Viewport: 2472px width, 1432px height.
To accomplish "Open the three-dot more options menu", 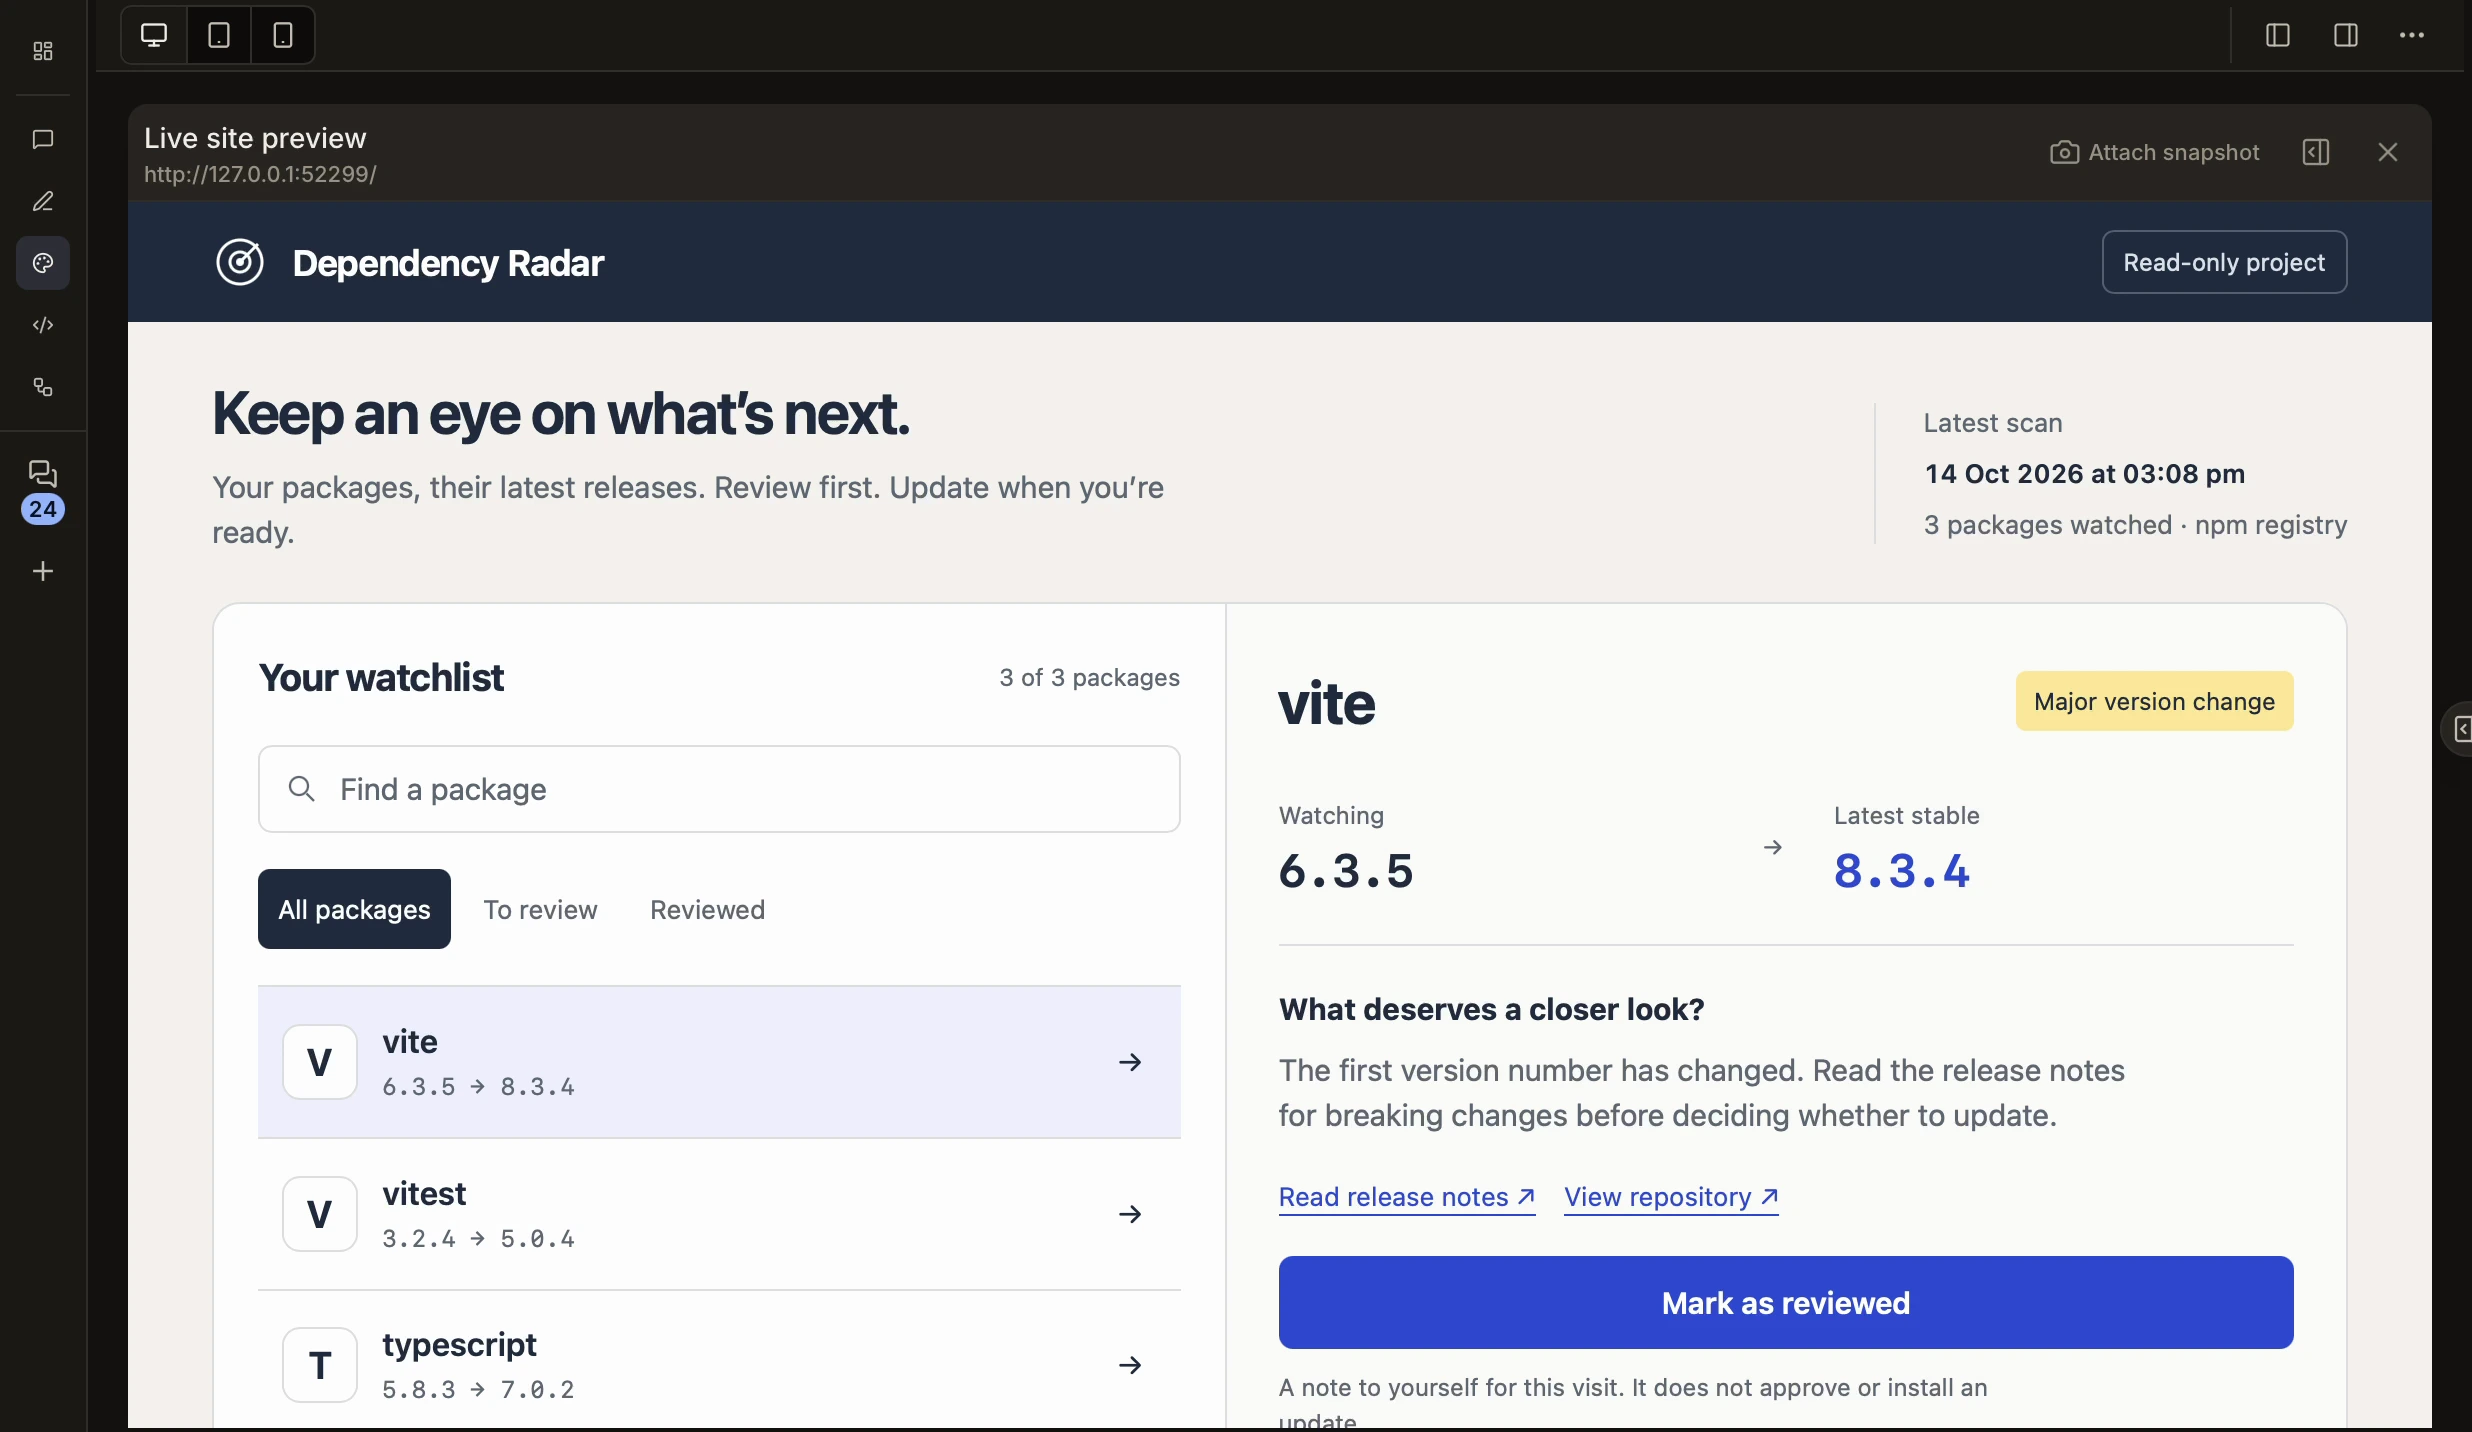I will 2412,35.
